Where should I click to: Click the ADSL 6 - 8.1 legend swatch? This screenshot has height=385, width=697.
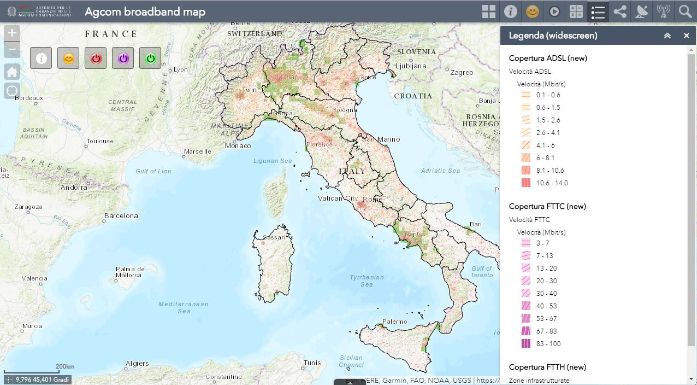point(526,158)
